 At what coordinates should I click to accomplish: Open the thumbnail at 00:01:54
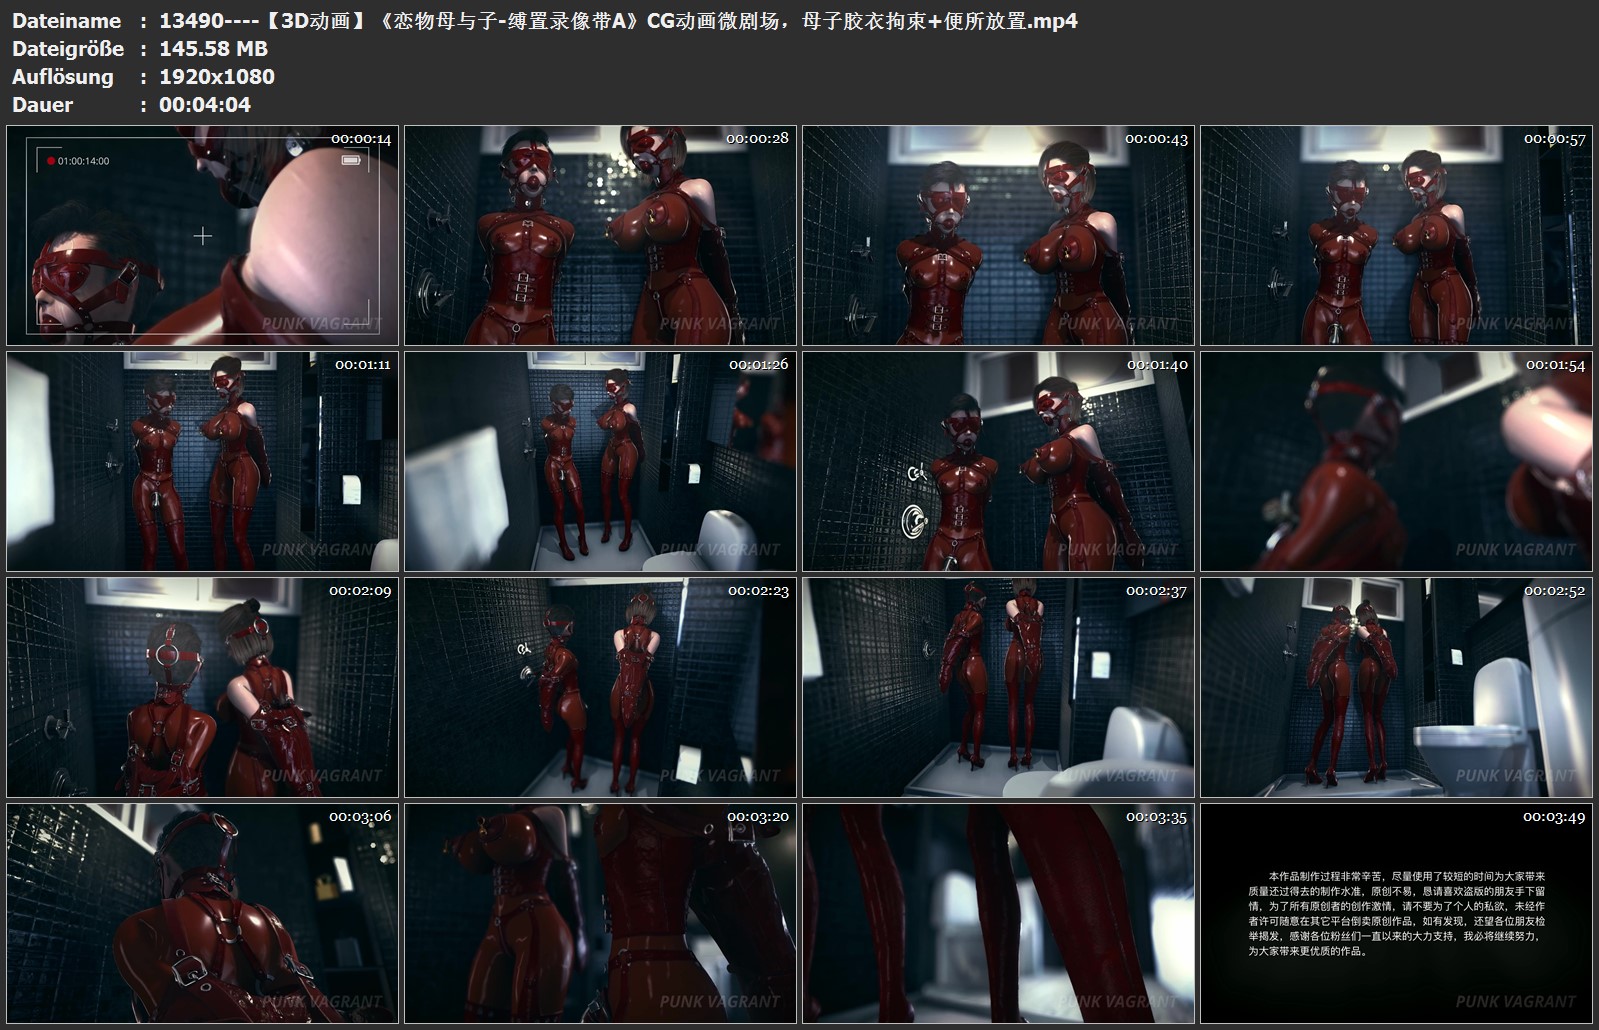point(1396,462)
